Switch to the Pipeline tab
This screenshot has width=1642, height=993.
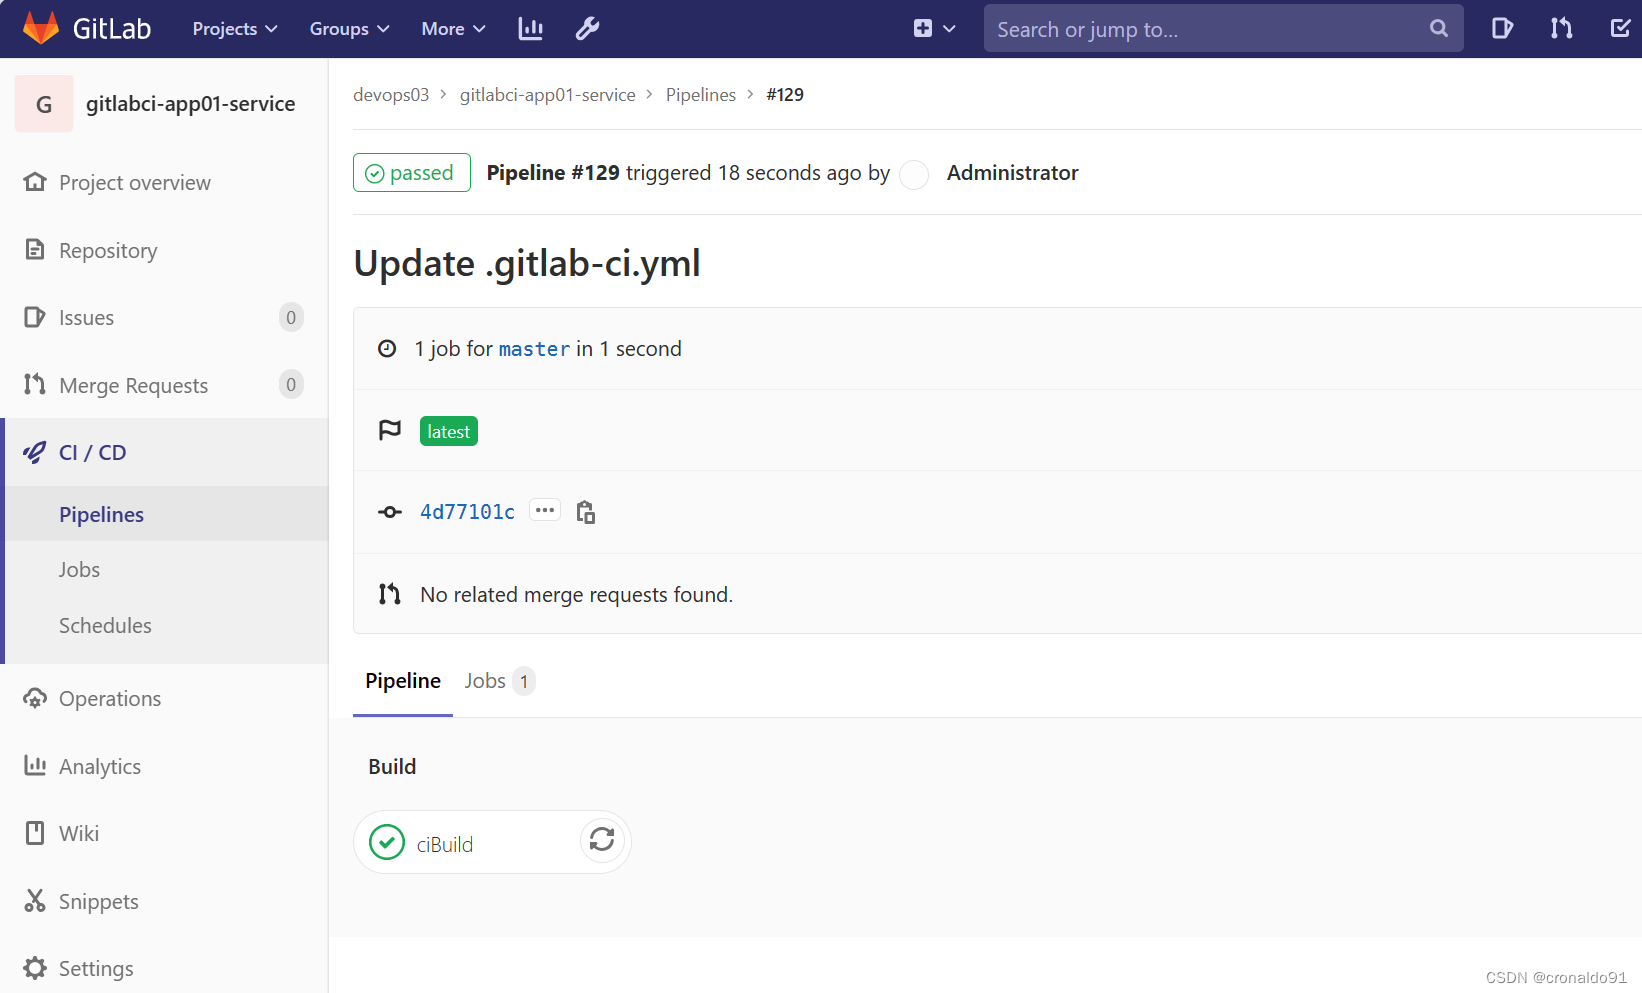coord(403,681)
